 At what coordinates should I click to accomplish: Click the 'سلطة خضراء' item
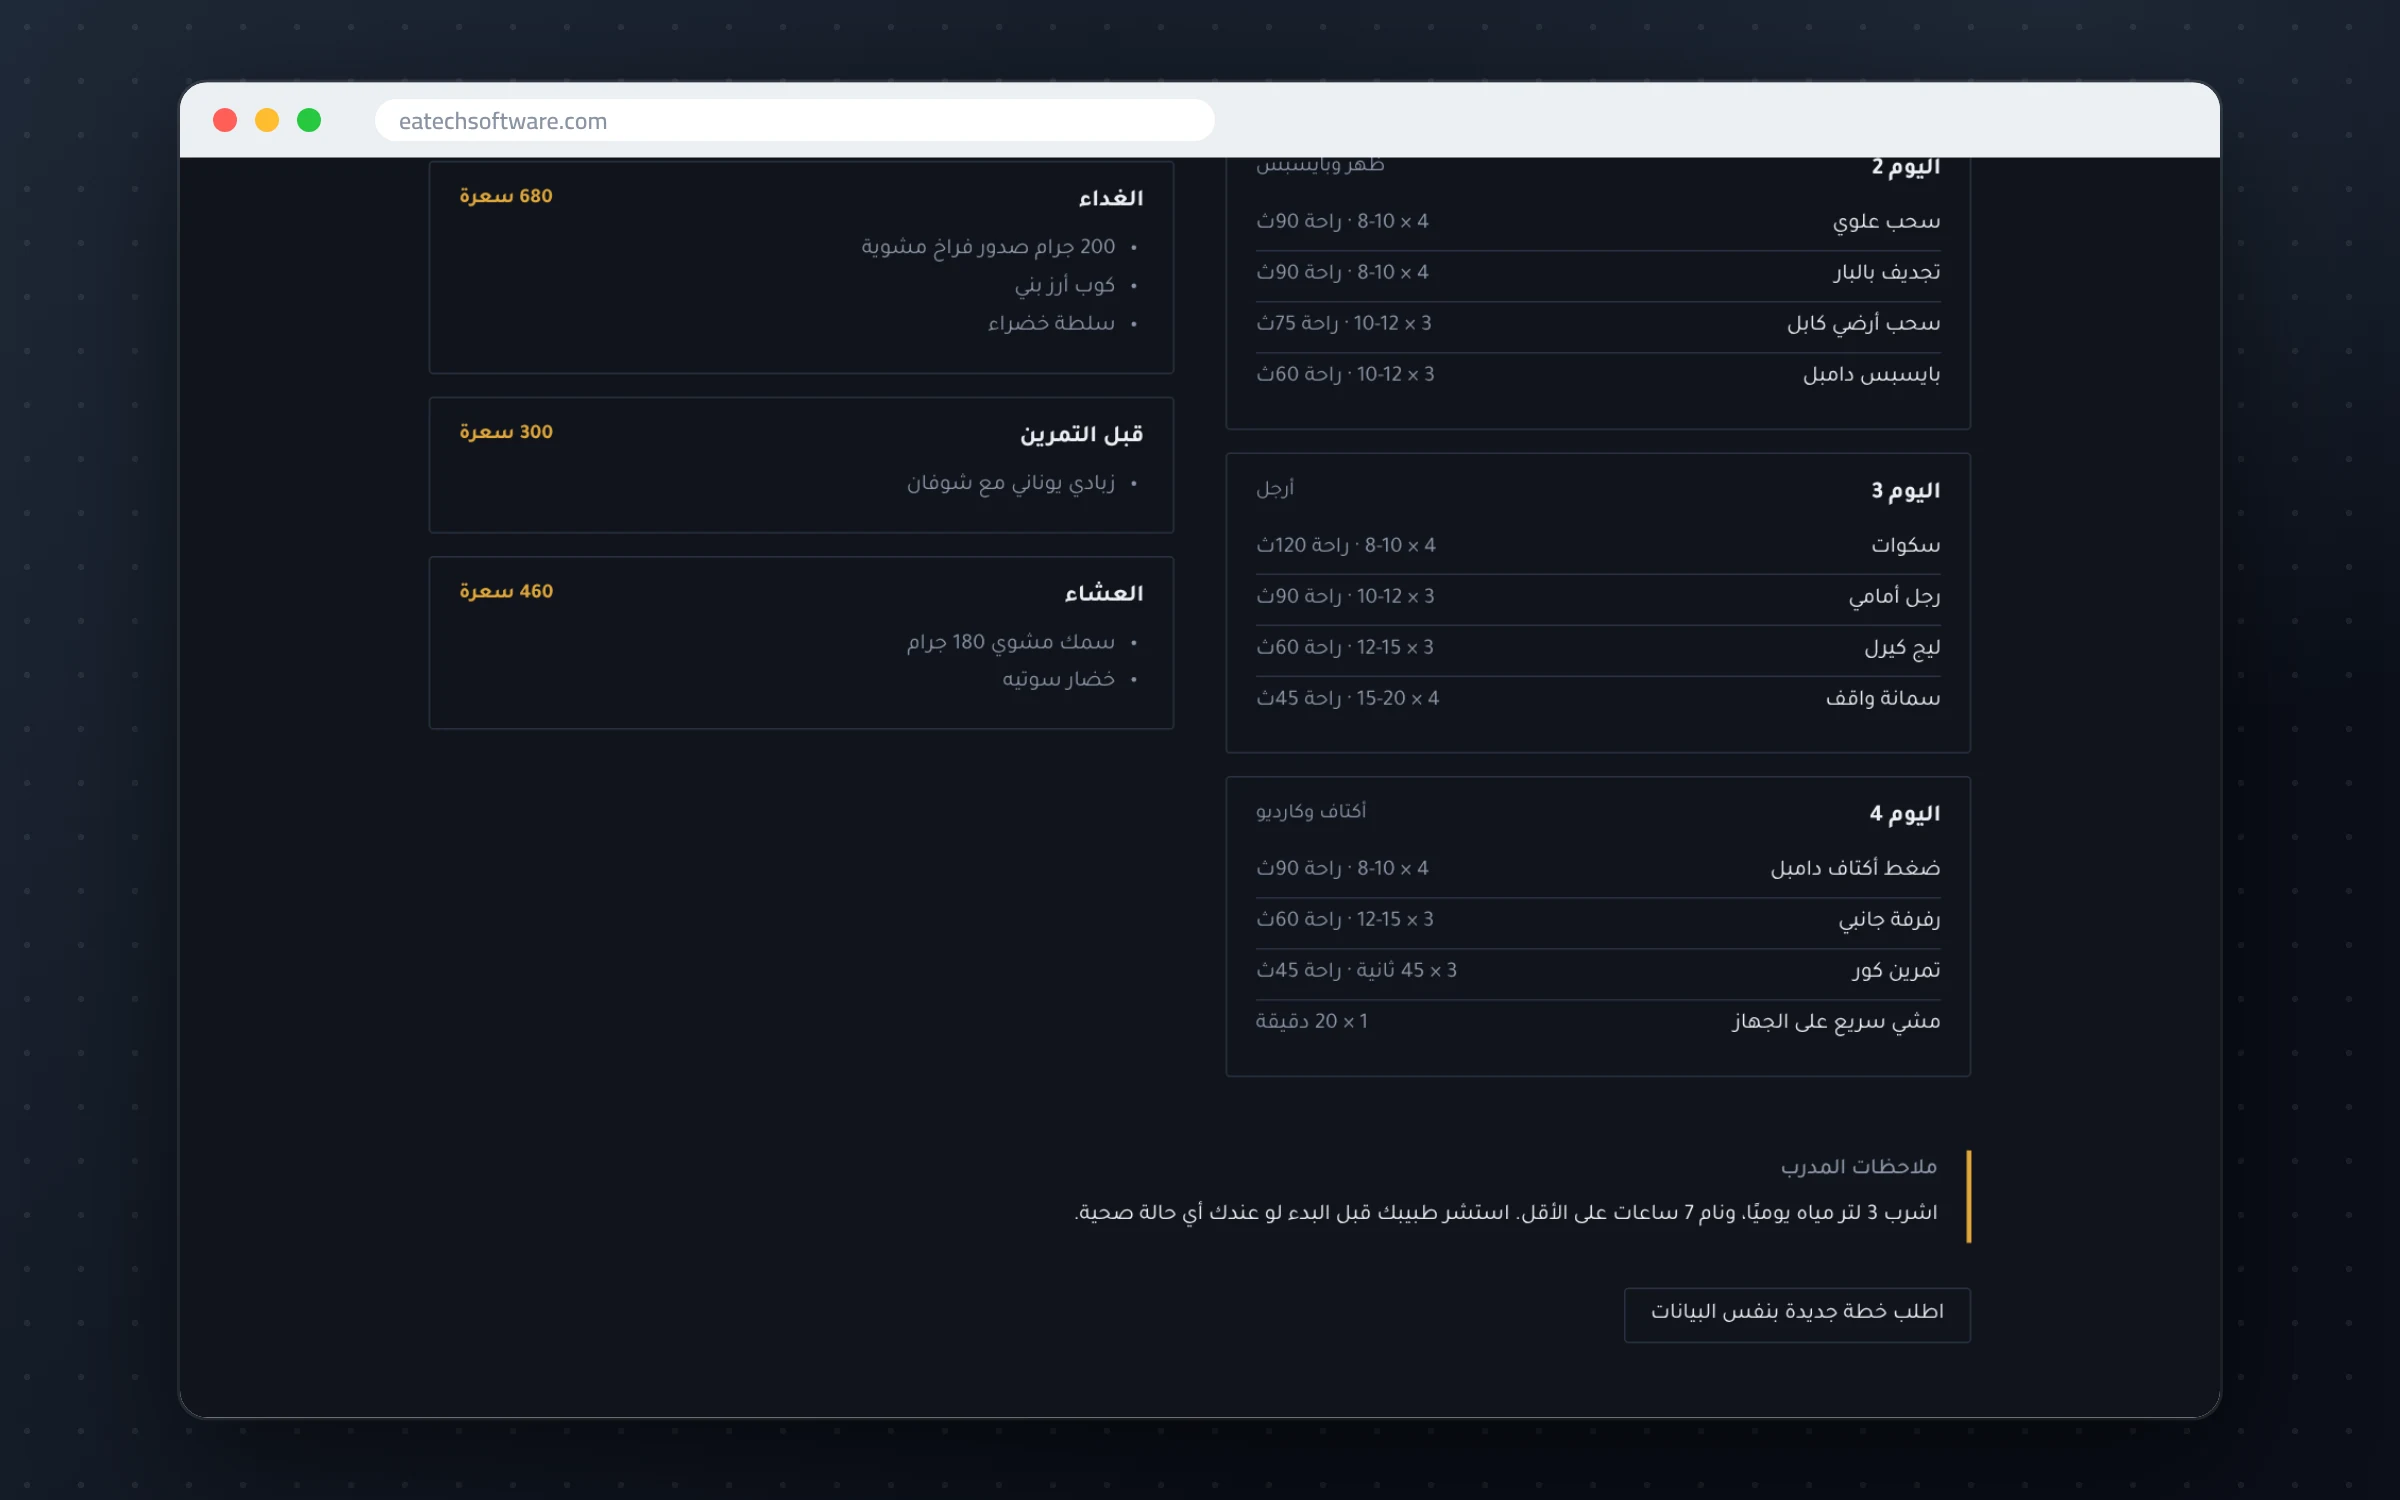point(1051,324)
